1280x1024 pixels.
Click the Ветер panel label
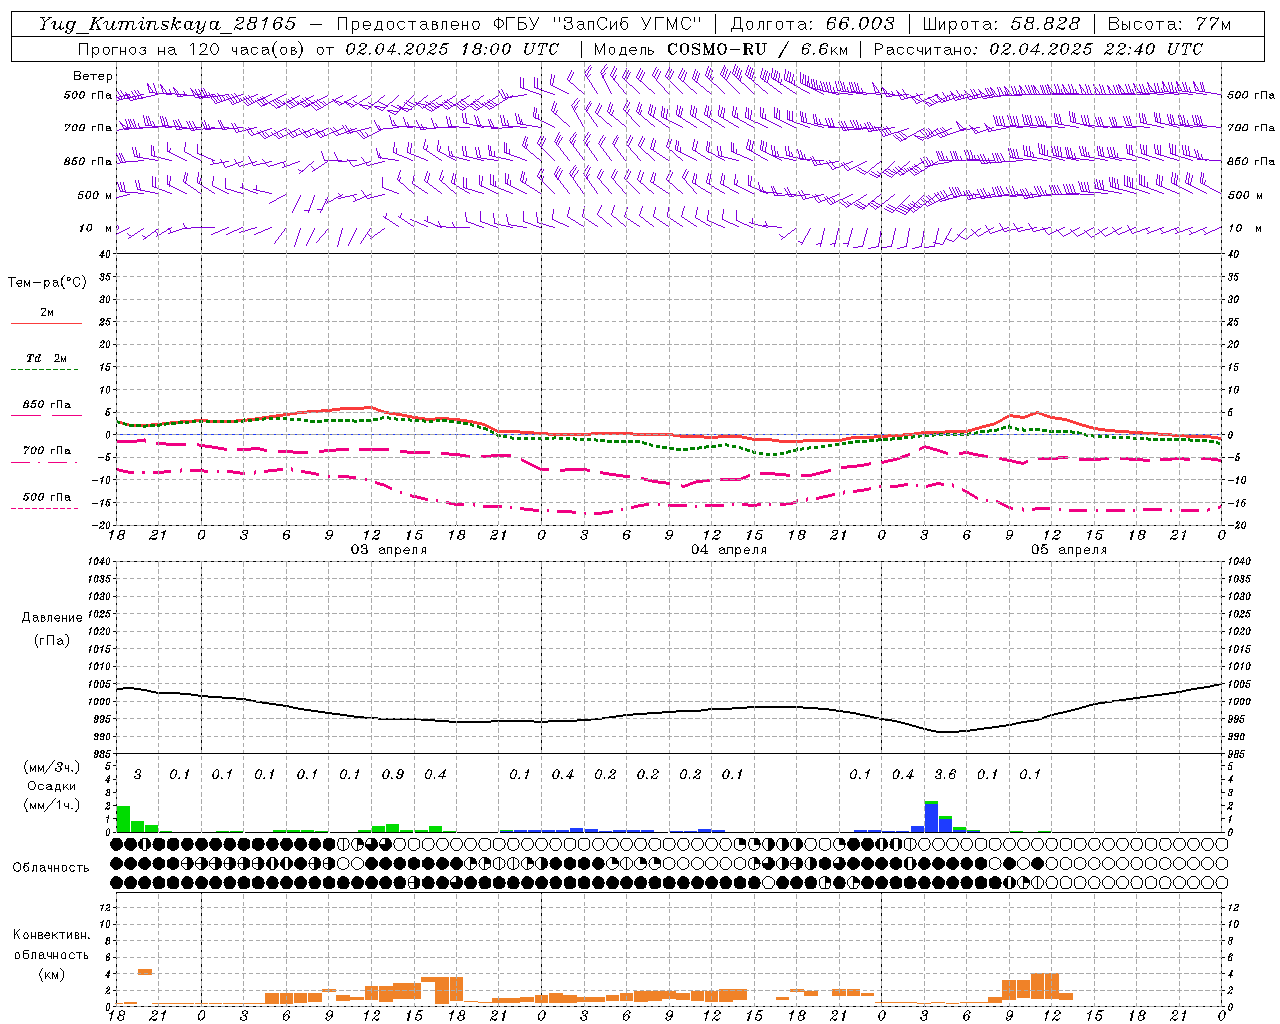(93, 76)
